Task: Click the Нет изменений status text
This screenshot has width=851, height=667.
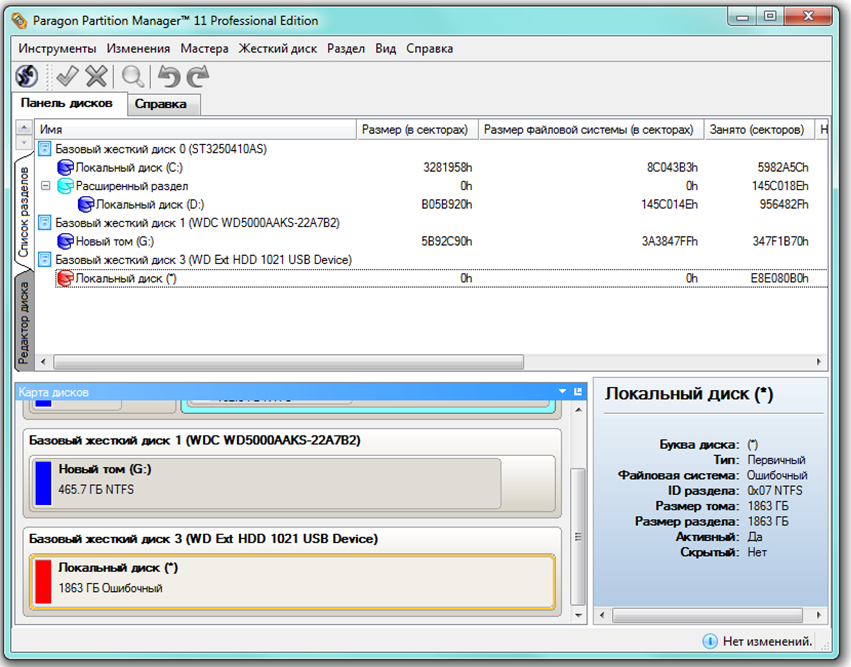Action: tap(768, 641)
